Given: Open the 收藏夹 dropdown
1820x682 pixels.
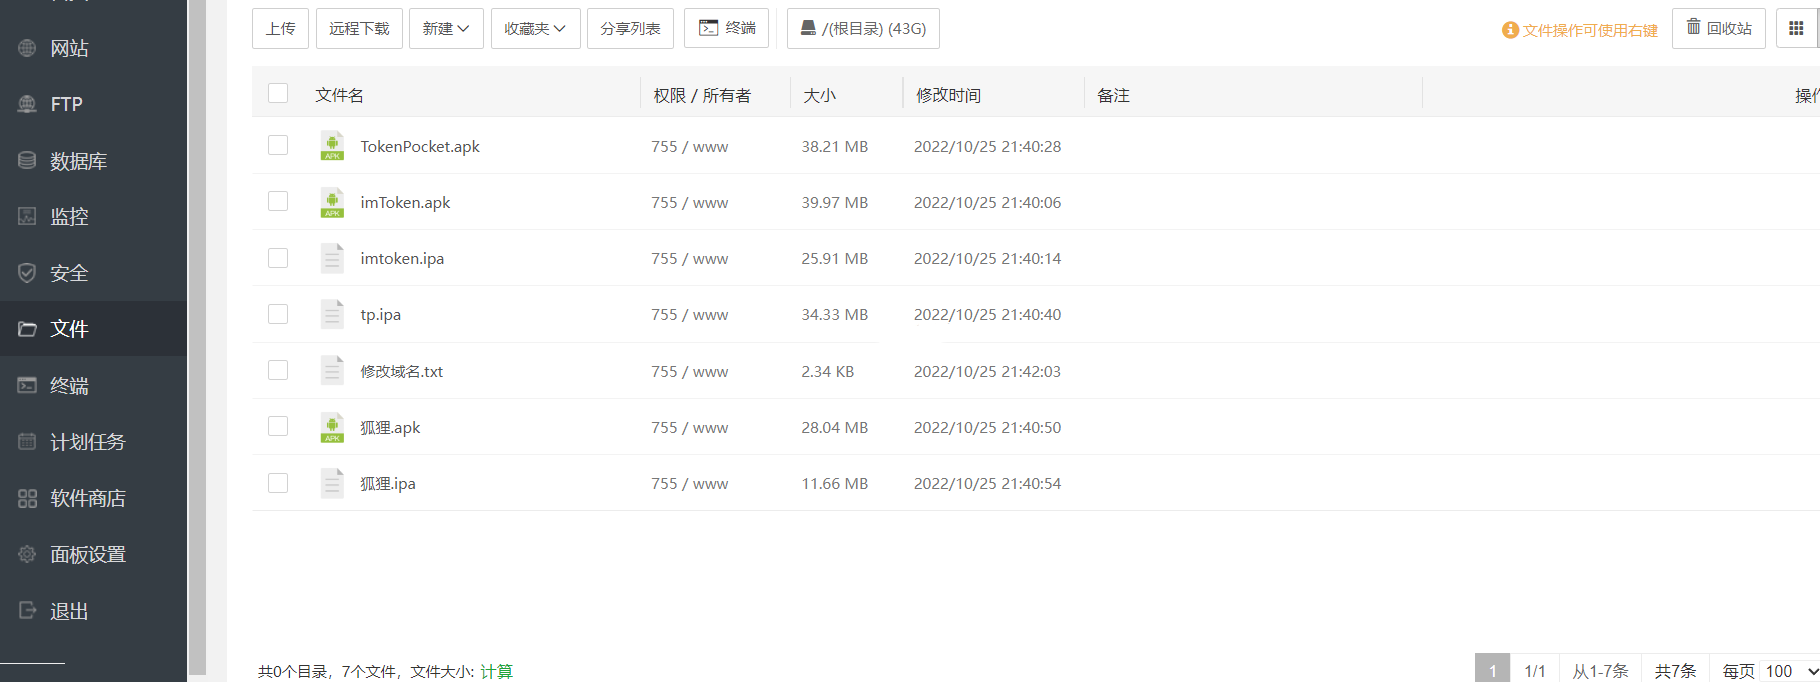Looking at the screenshot, I should [x=535, y=28].
